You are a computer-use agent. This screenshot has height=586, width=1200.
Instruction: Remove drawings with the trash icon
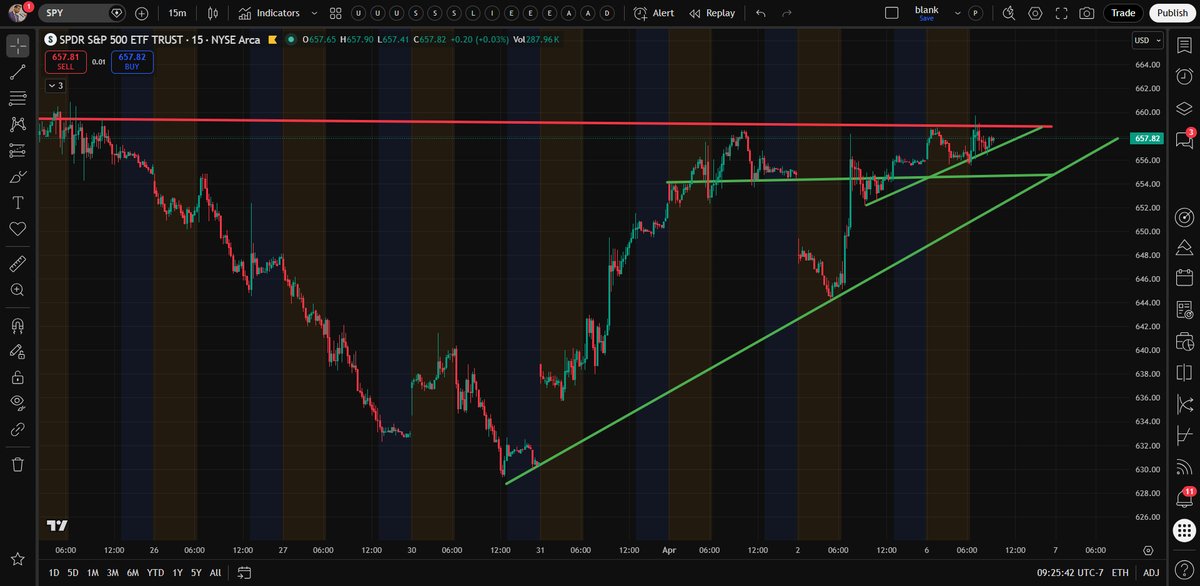point(17,464)
